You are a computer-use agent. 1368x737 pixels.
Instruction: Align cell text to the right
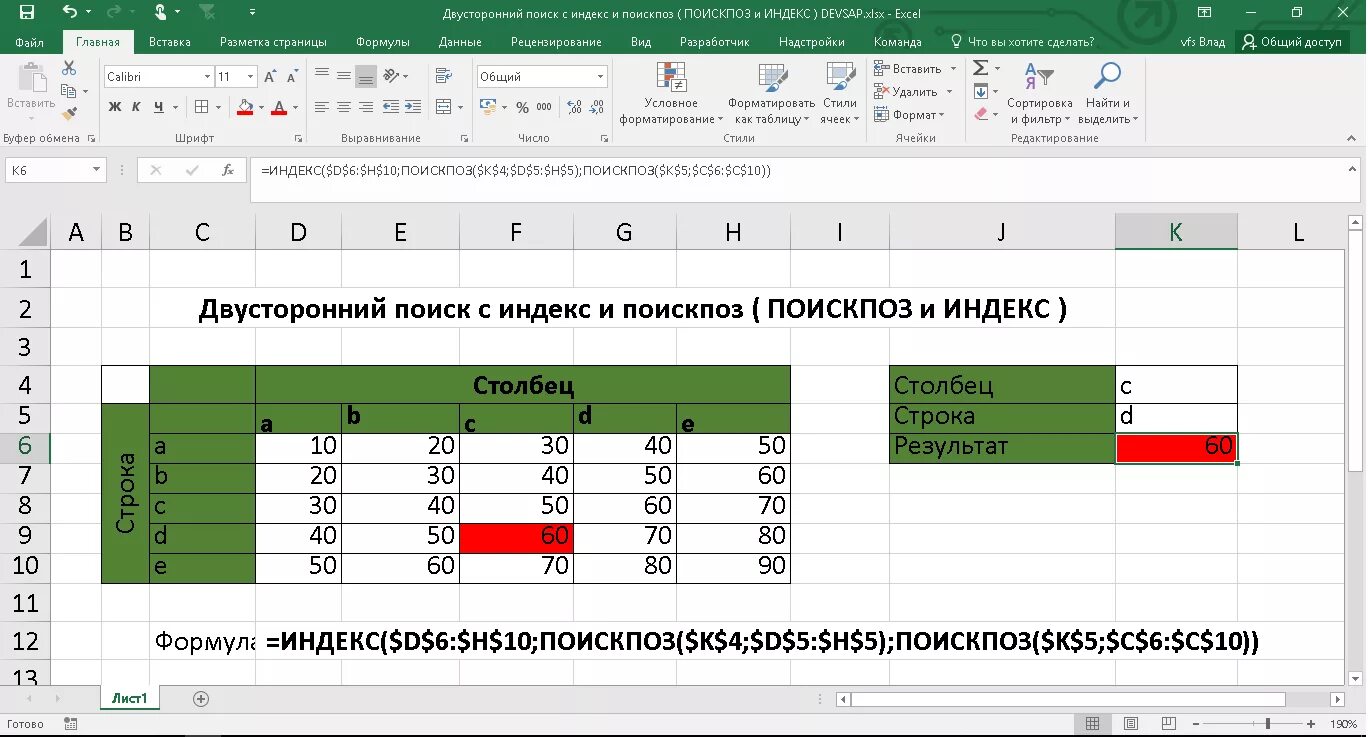point(366,107)
